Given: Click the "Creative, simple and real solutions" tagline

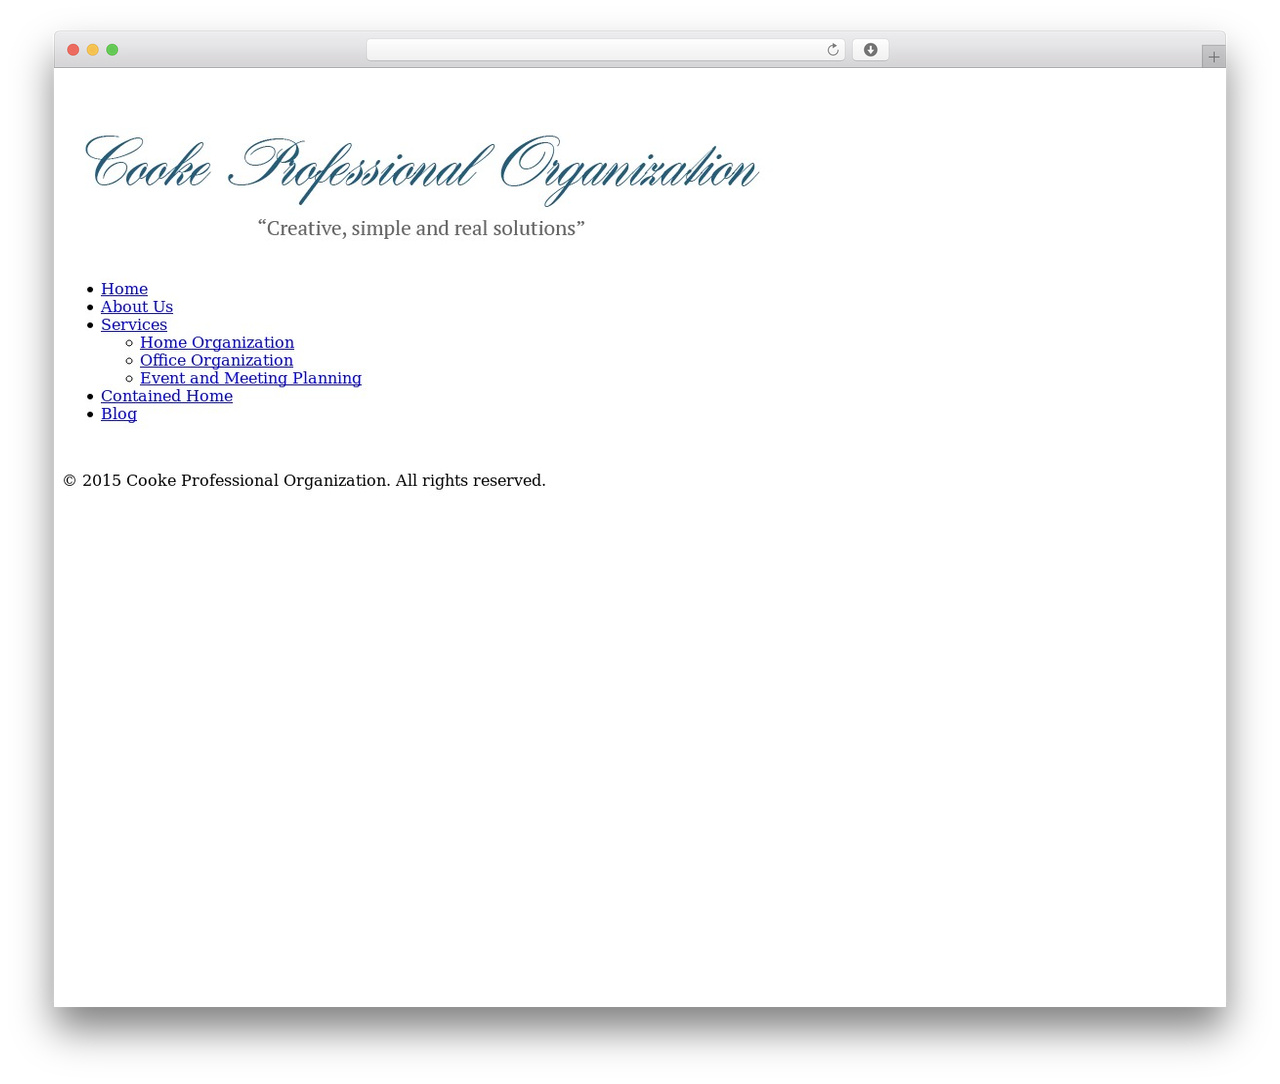Looking at the screenshot, I should tap(421, 228).
